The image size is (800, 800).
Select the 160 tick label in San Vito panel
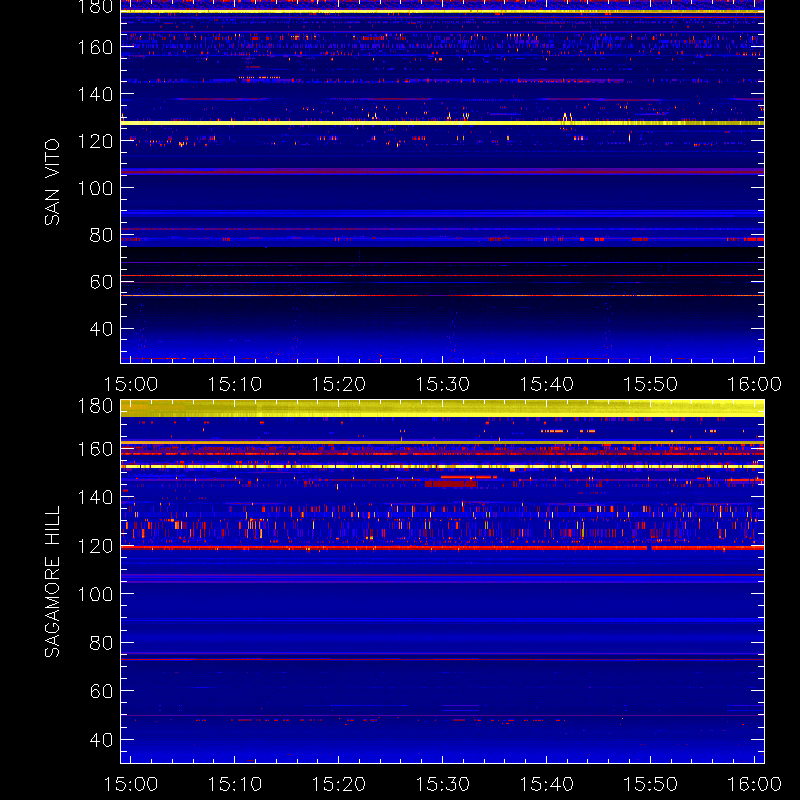(x=95, y=47)
